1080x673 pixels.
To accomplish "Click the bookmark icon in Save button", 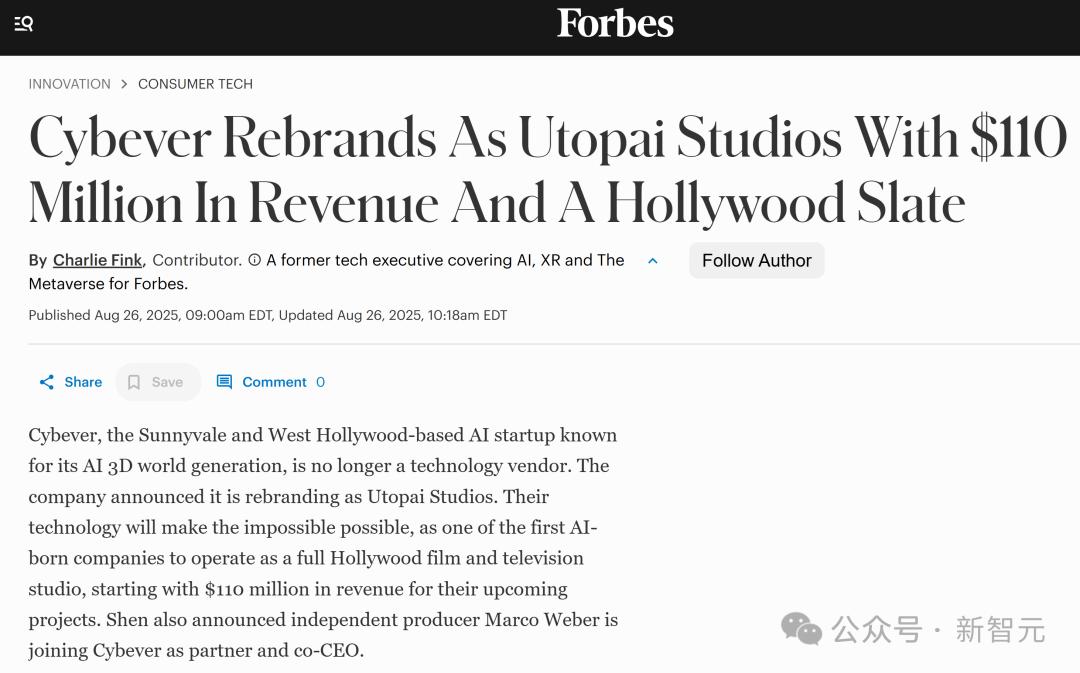I will click(x=134, y=382).
